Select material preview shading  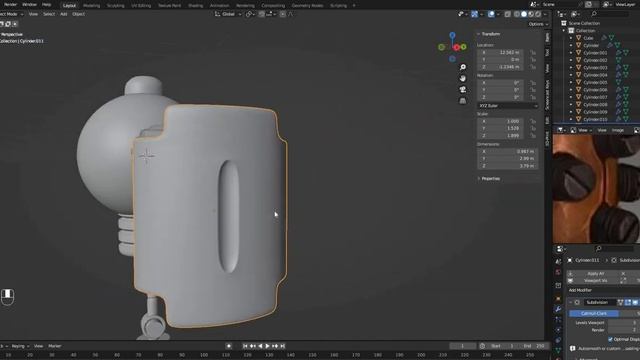coord(531,14)
